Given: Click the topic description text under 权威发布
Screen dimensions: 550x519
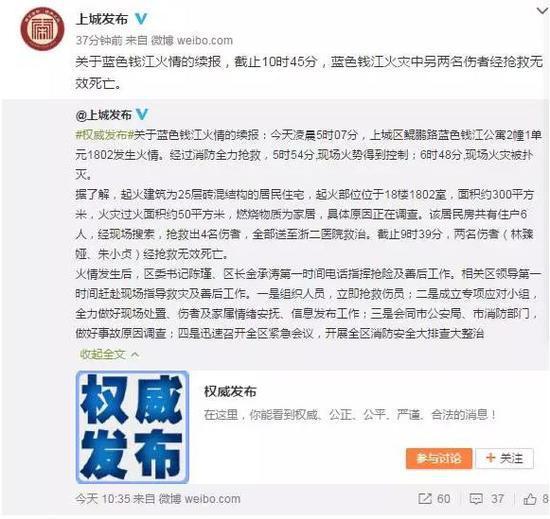Looking at the screenshot, I should 350,415.
